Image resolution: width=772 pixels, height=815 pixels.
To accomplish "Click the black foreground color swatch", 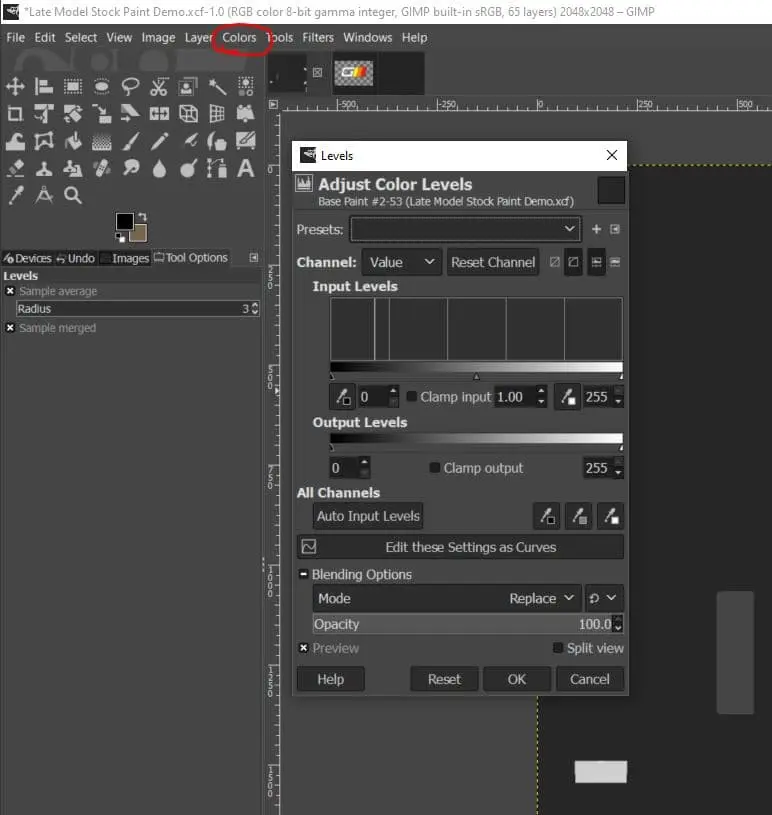I will pos(124,221).
